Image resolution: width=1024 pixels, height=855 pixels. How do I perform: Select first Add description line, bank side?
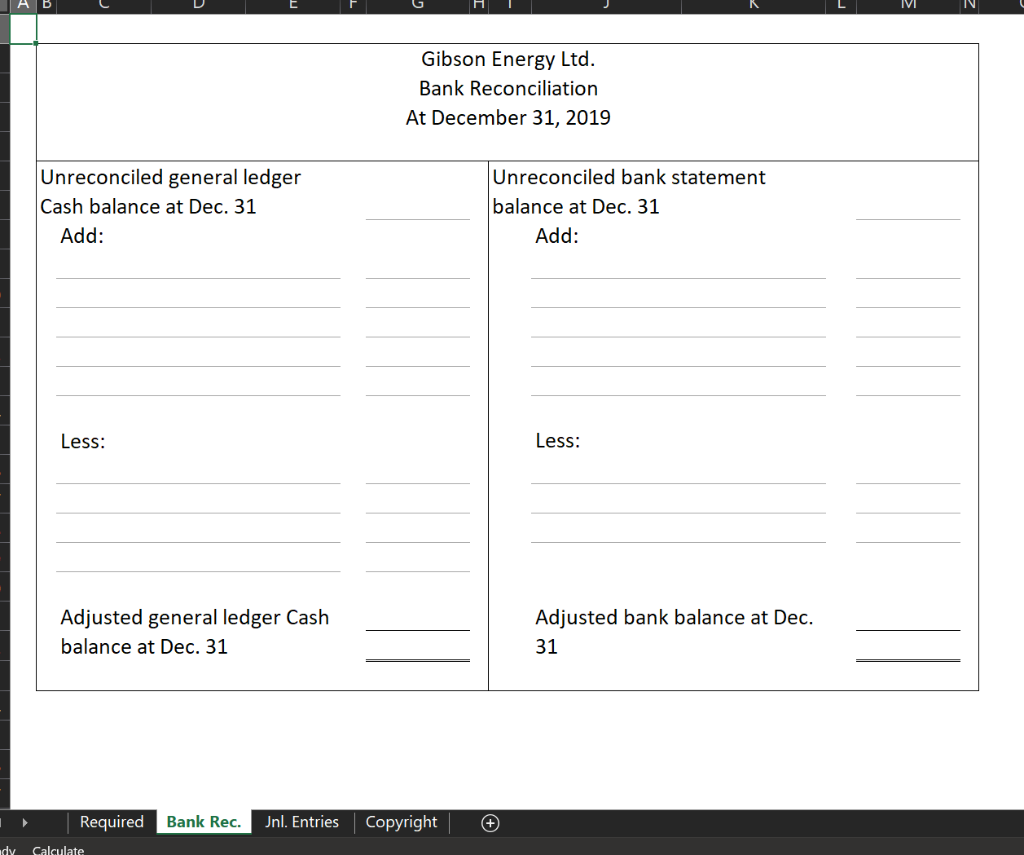coord(679,265)
